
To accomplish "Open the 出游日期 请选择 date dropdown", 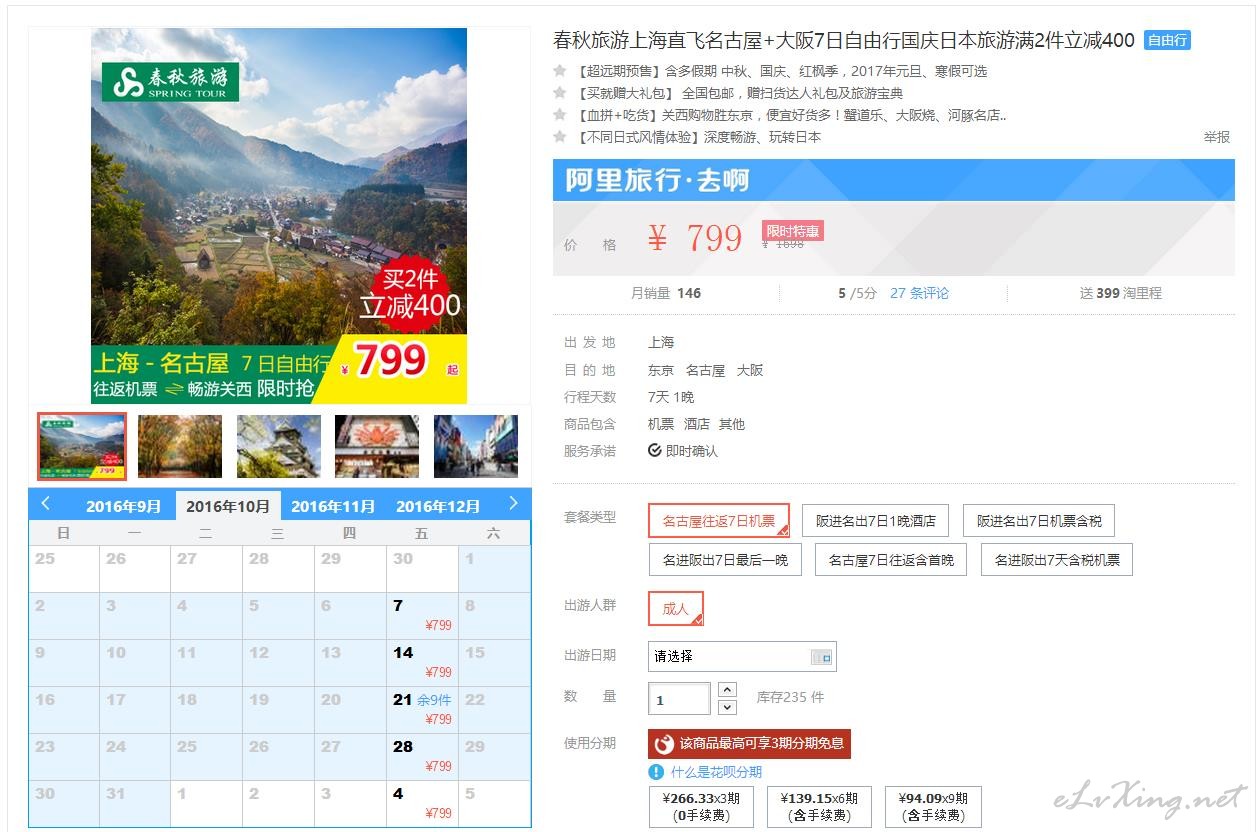I will [x=742, y=657].
